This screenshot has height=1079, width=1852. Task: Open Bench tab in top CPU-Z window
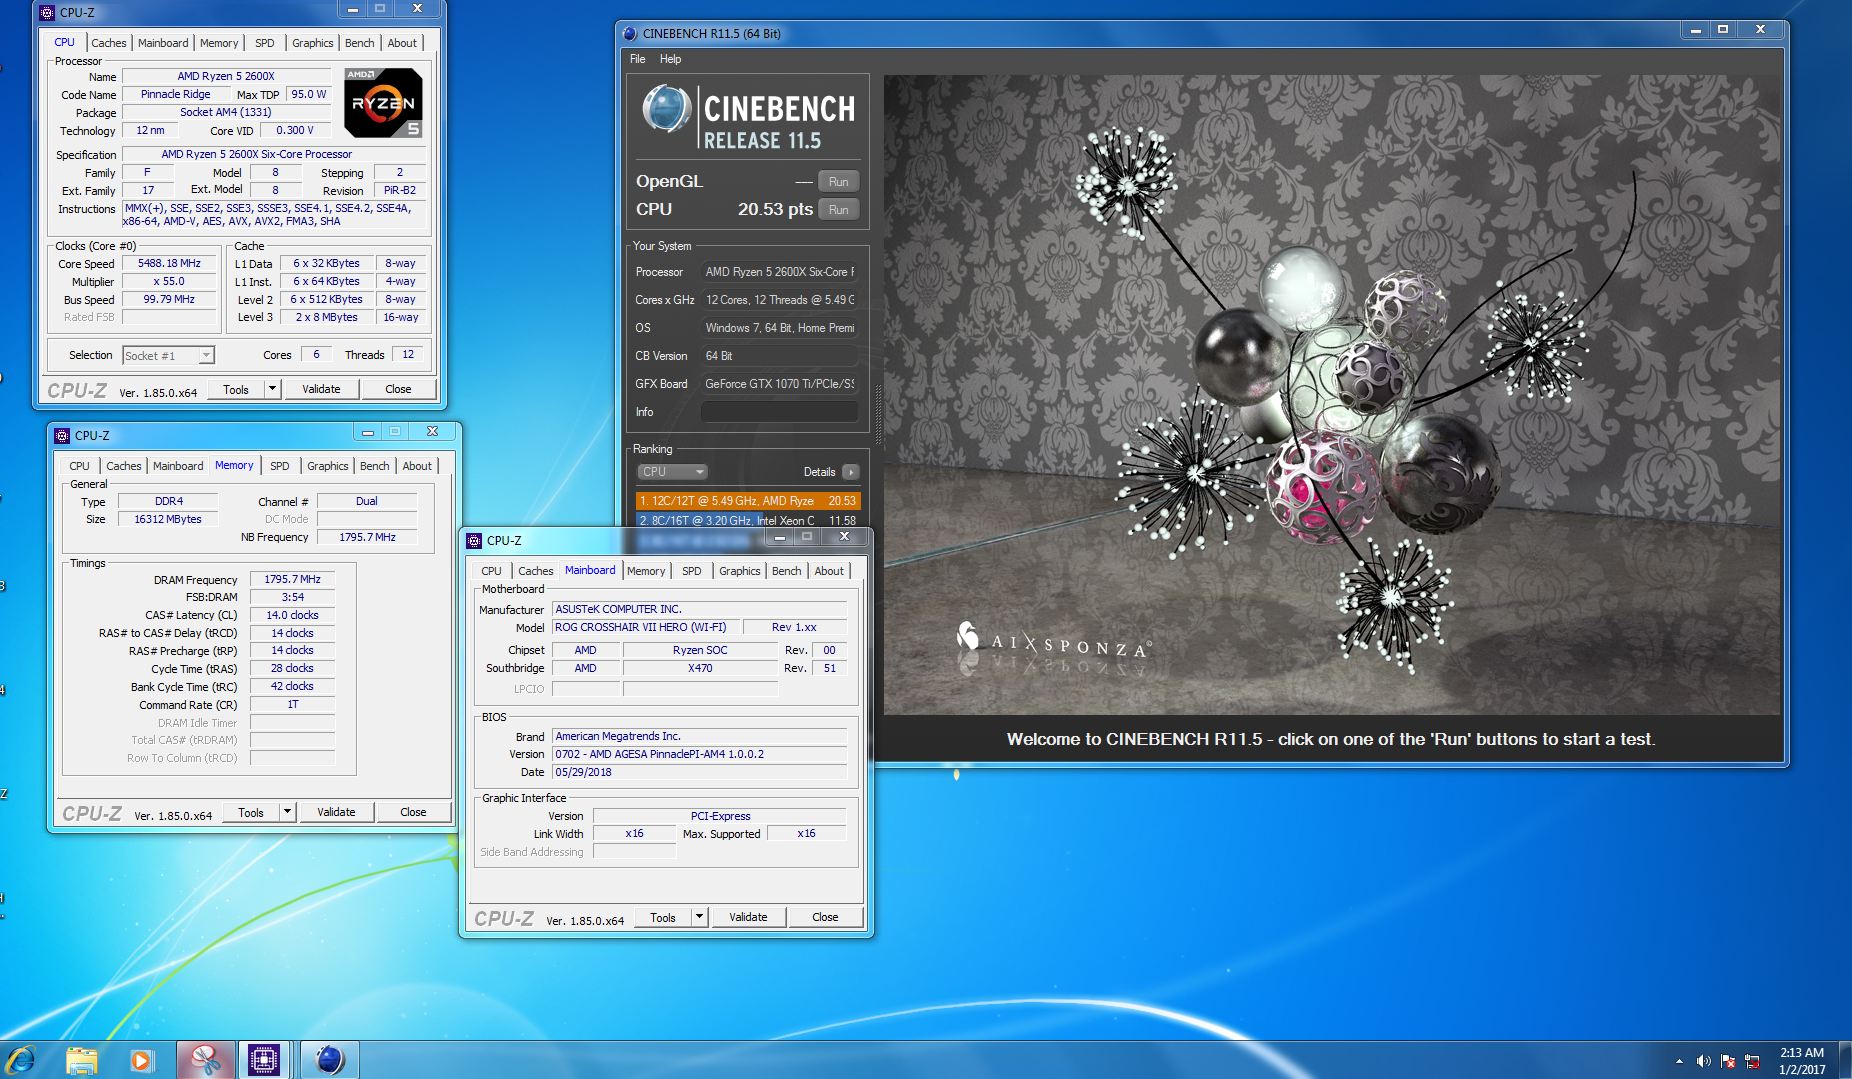pos(360,43)
